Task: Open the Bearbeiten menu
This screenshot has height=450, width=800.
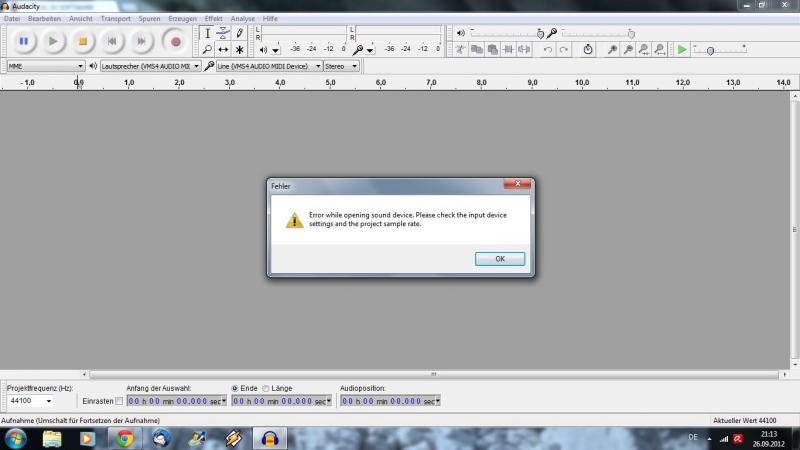Action: pyautogui.click(x=44, y=19)
